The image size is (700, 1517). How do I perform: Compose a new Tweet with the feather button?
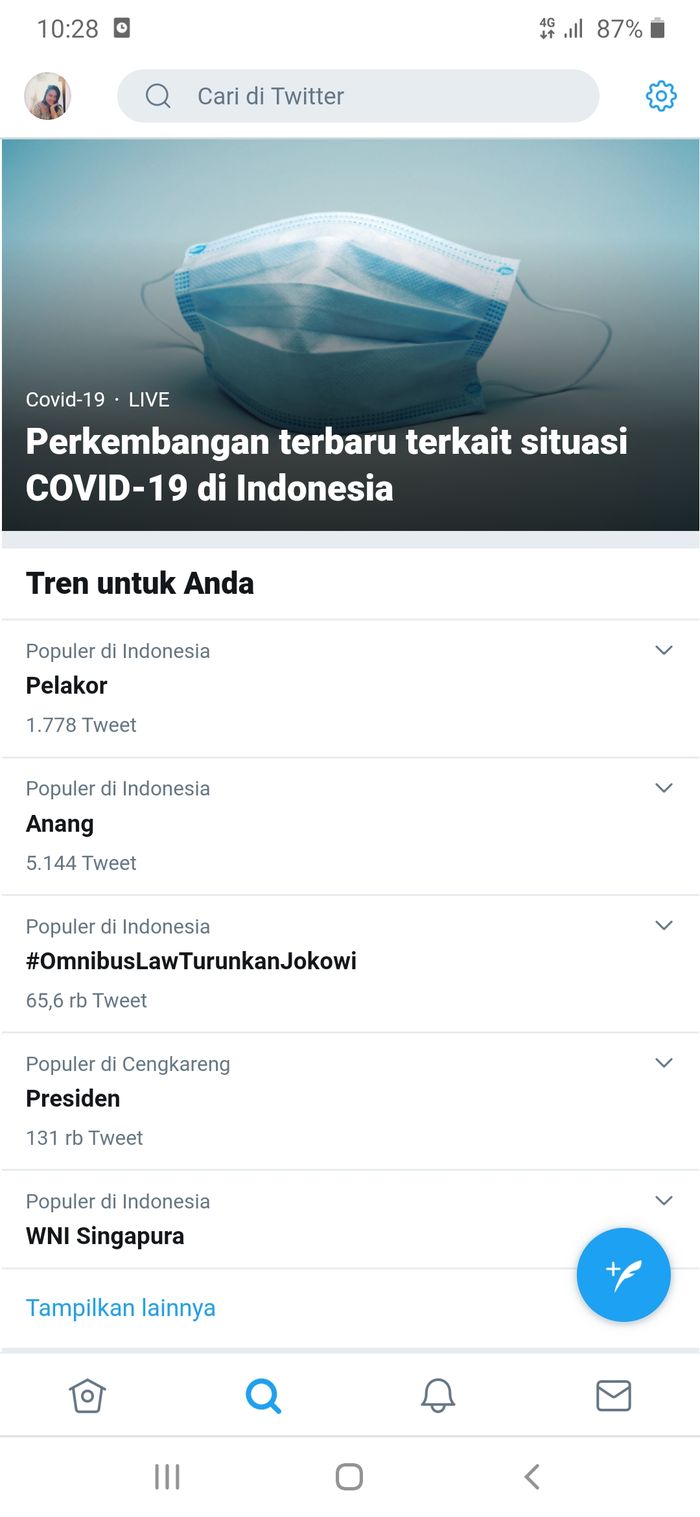coord(622,1274)
